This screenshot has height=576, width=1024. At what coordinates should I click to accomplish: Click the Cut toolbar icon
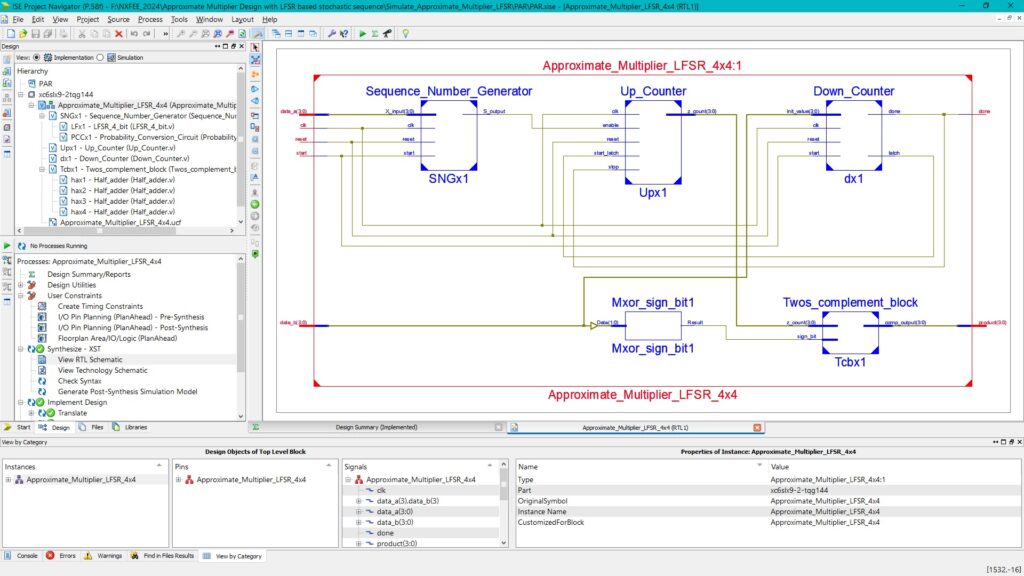(82, 31)
